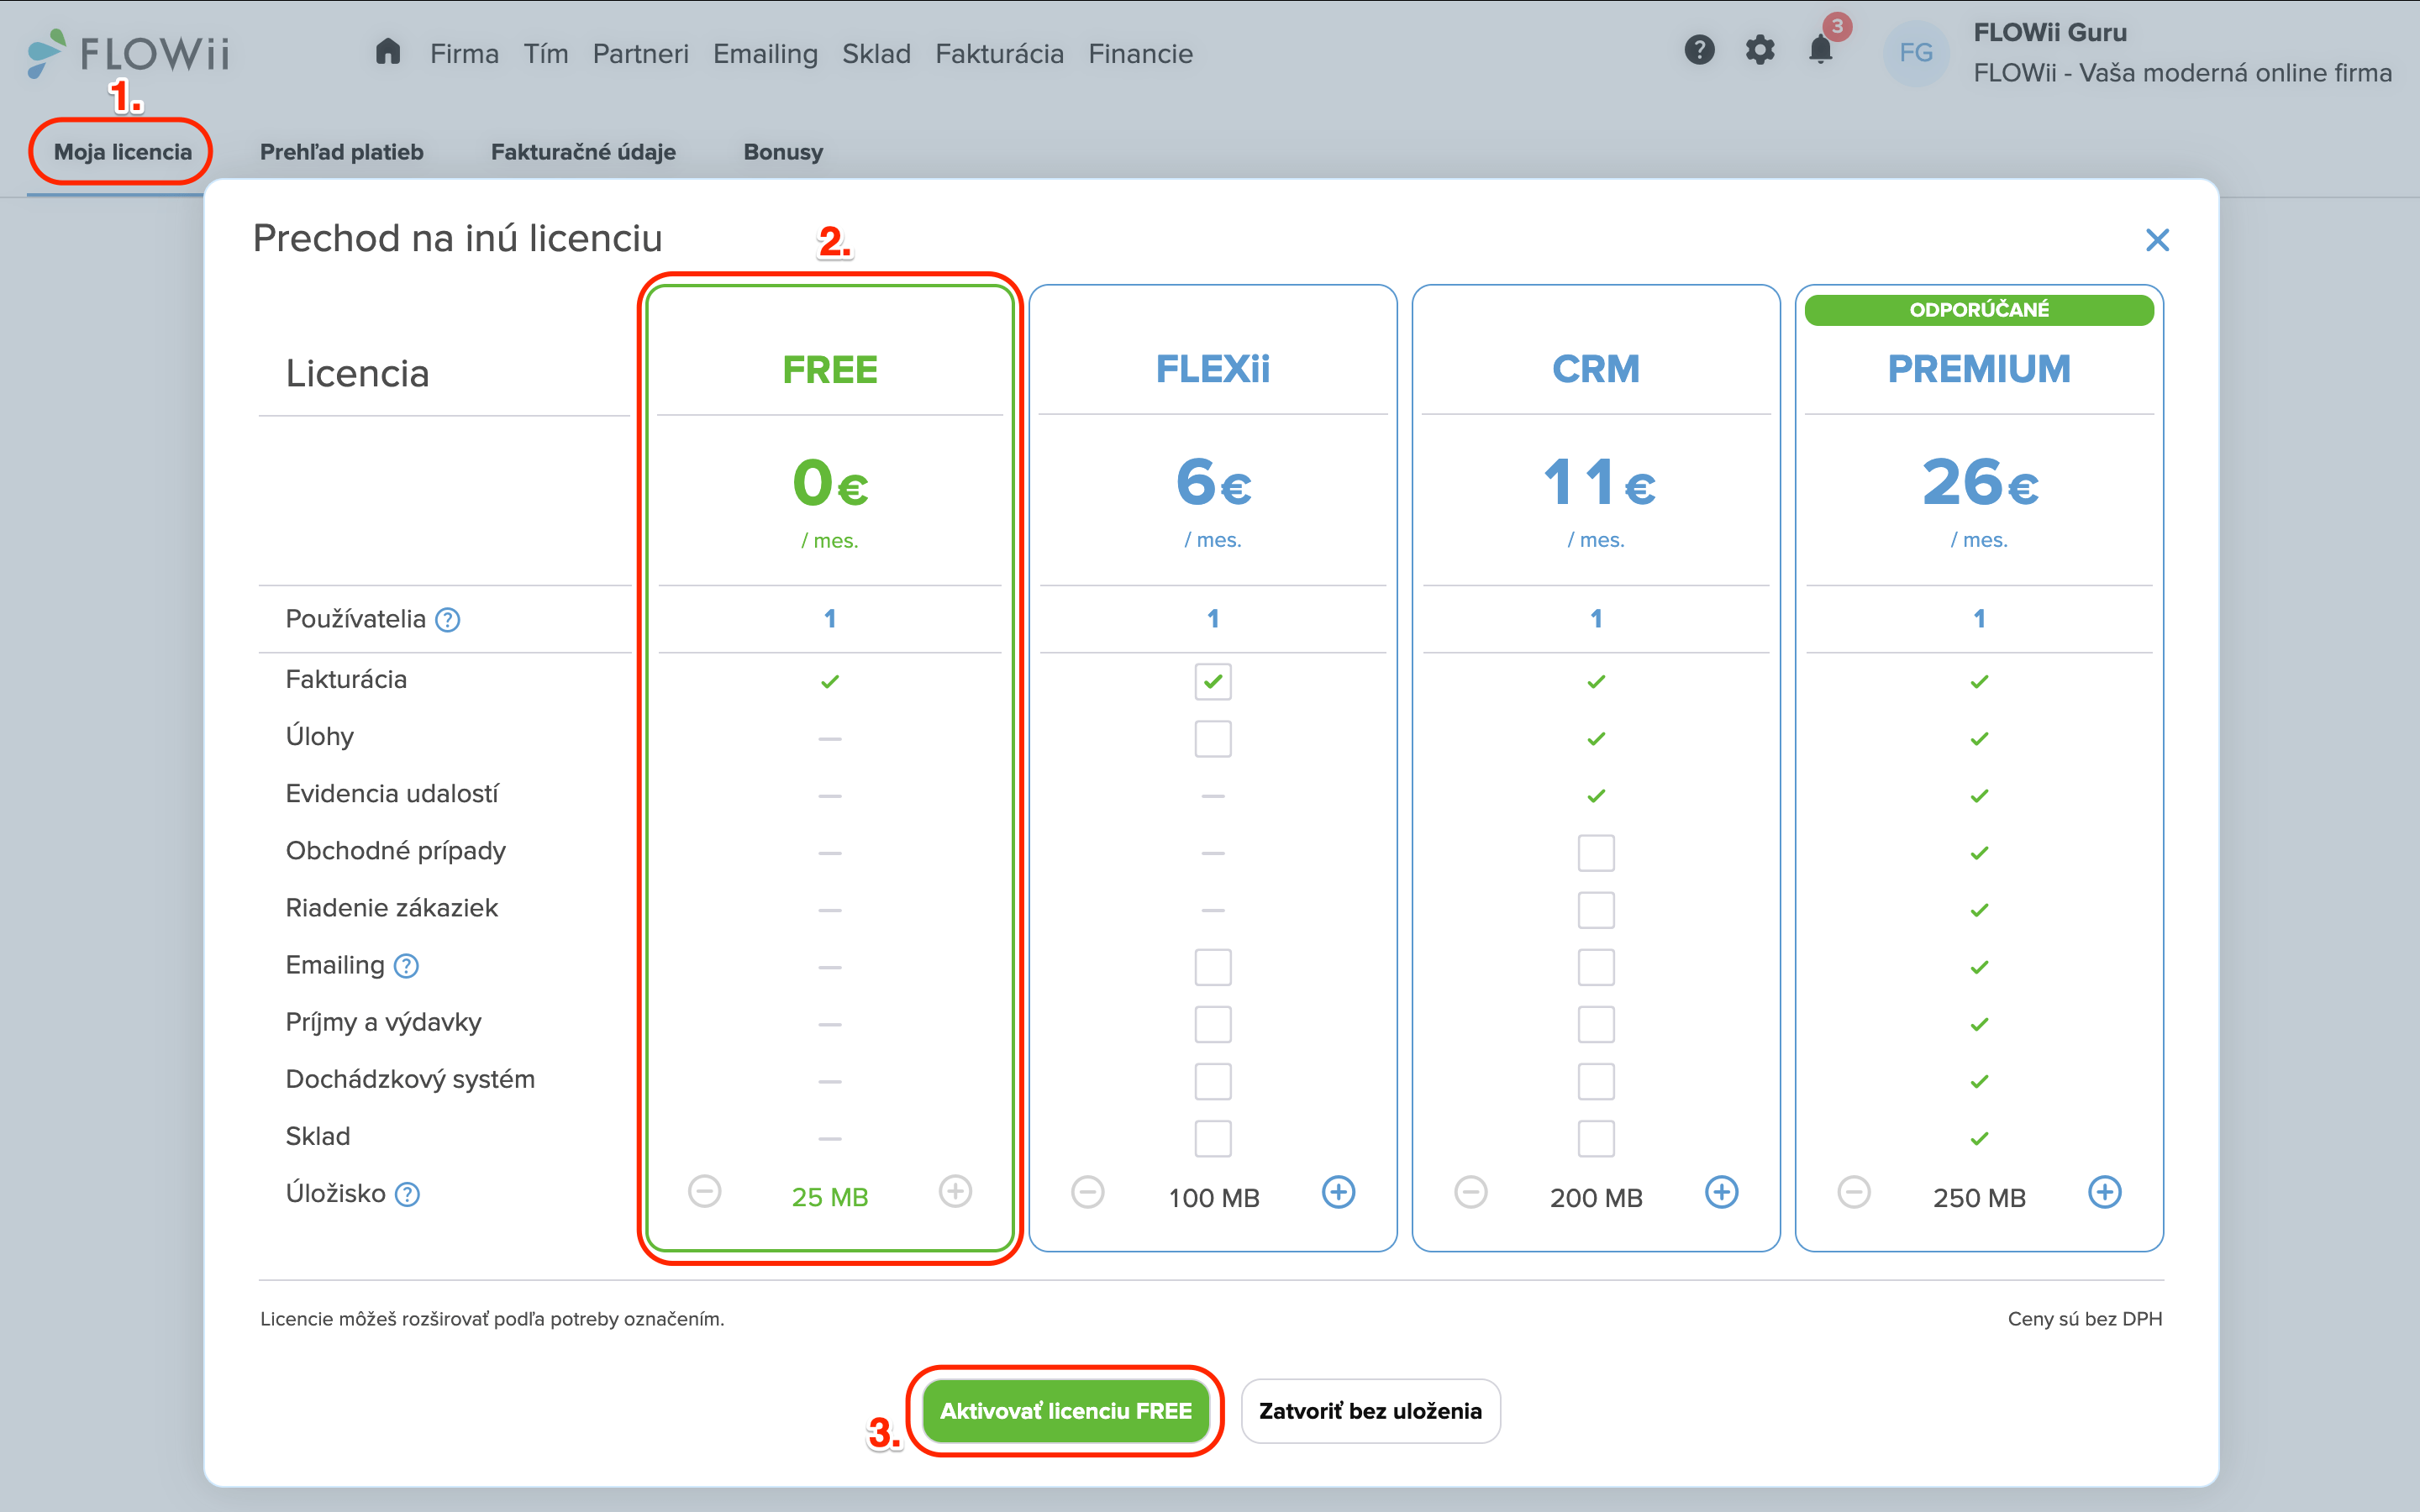Click FLOWii Guru user name
Screen dimensions: 2420x1512
[x=2049, y=33]
